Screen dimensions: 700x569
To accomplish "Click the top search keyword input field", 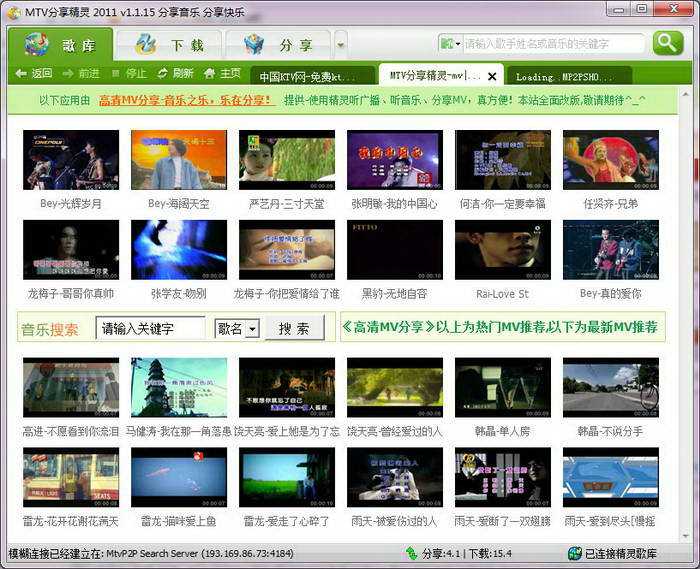I will pyautogui.click(x=554, y=44).
